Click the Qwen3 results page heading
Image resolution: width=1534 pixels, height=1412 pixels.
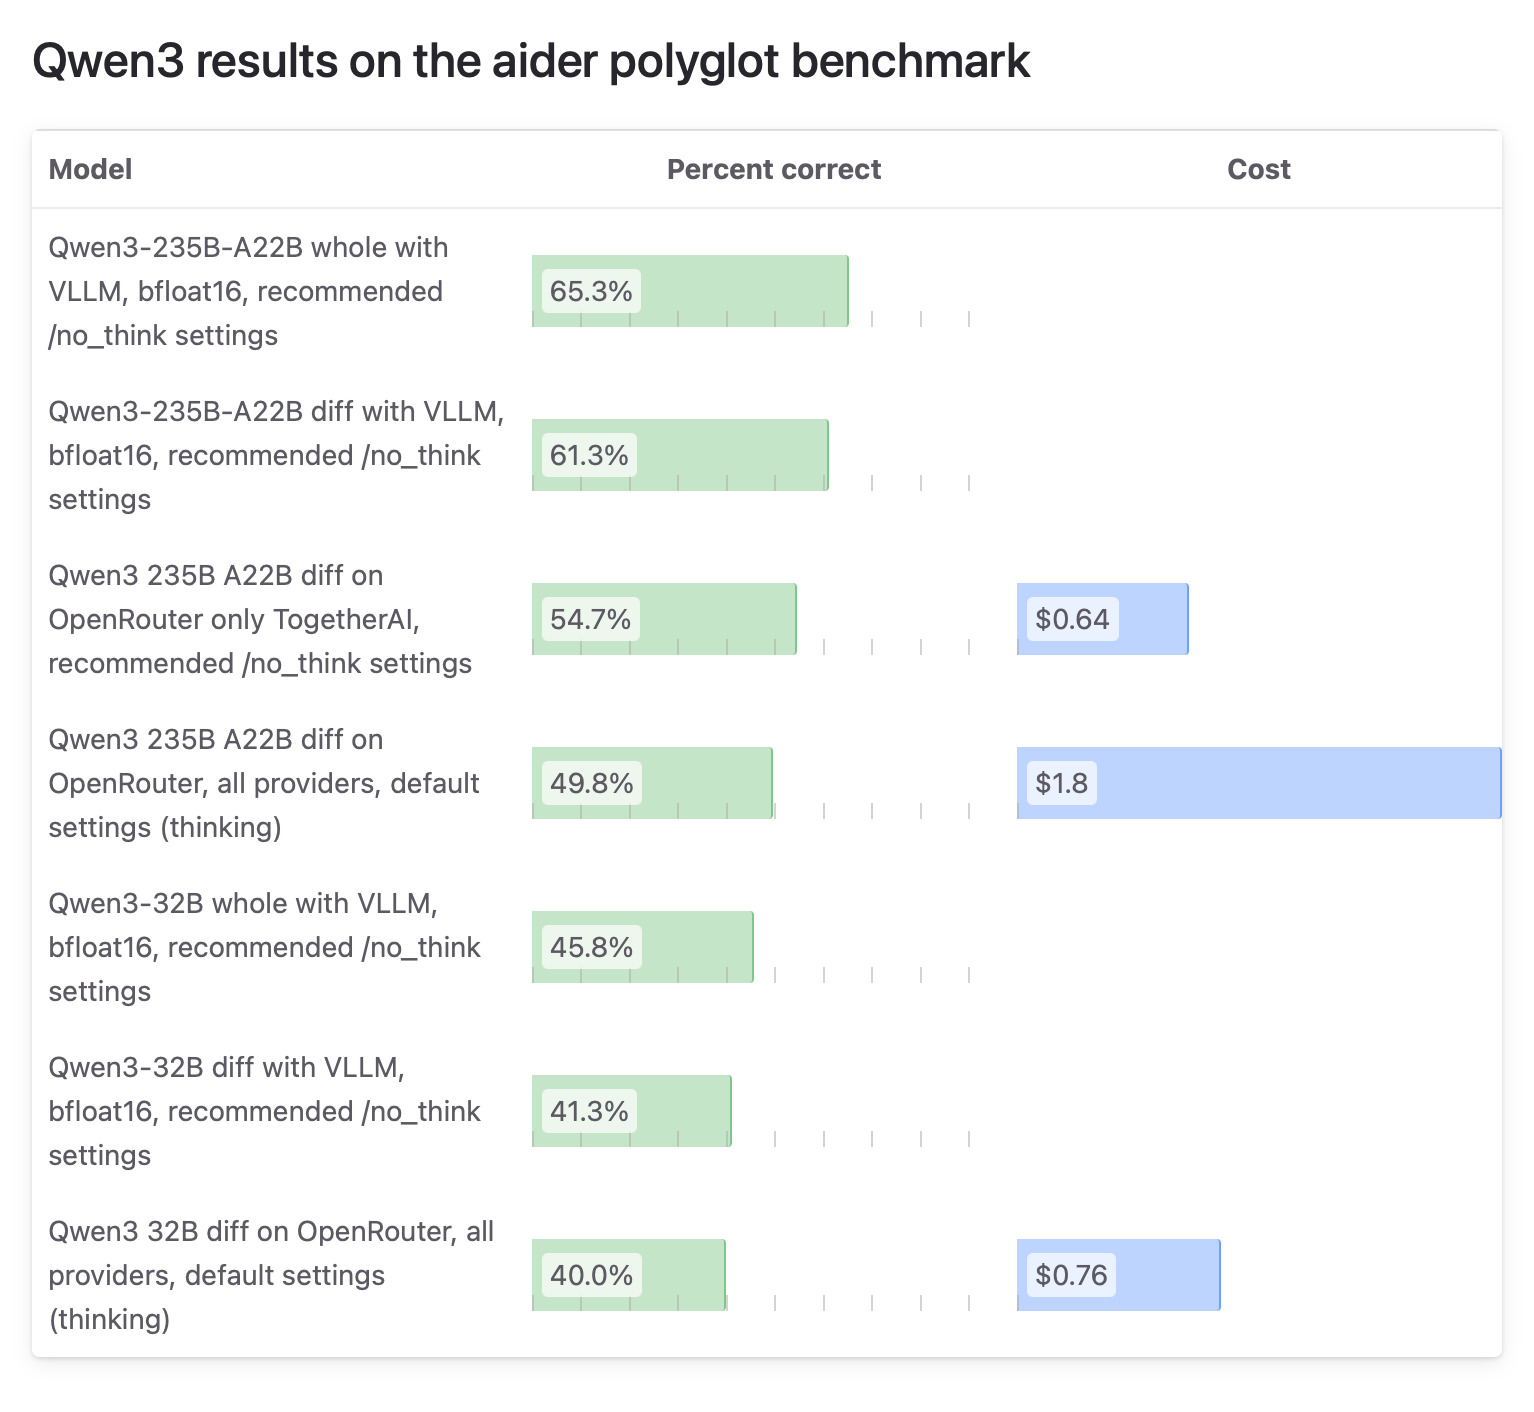pos(530,61)
